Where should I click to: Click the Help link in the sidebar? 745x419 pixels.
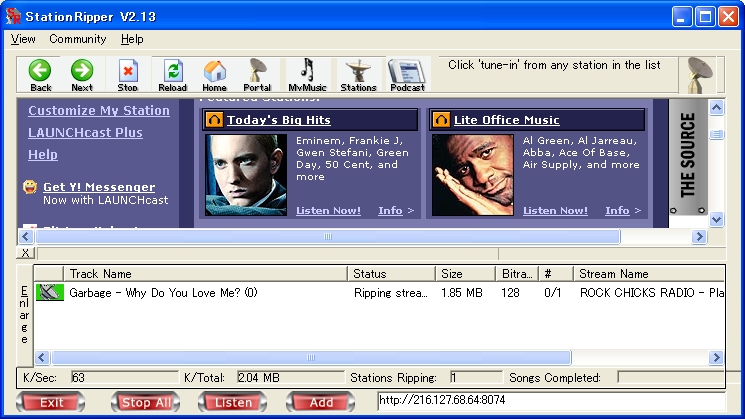(x=43, y=155)
